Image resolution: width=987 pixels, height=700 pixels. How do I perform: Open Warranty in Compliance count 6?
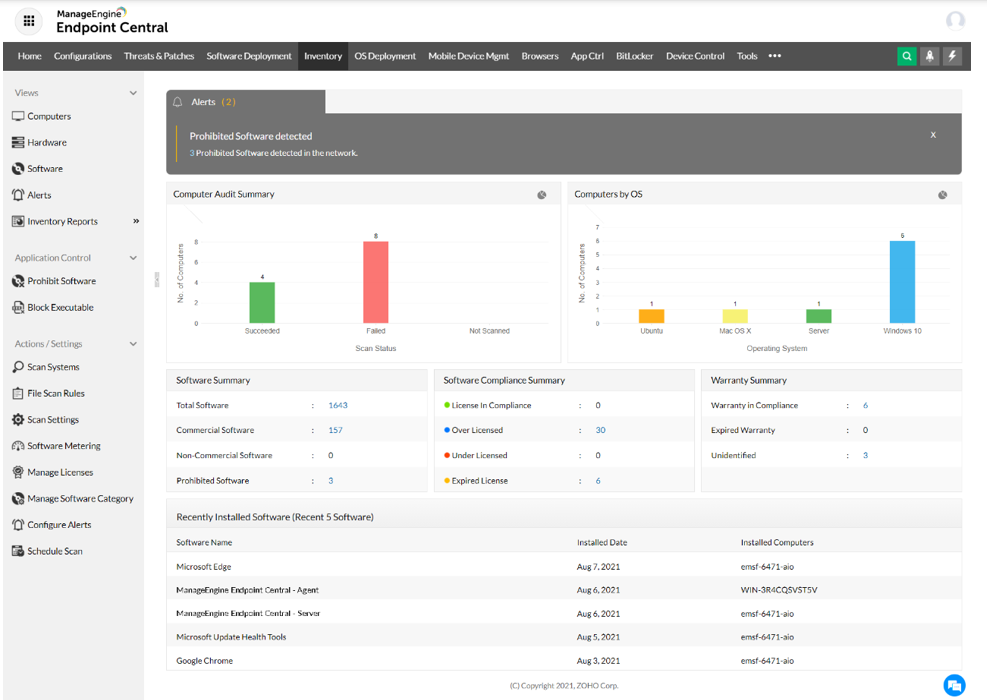click(866, 405)
